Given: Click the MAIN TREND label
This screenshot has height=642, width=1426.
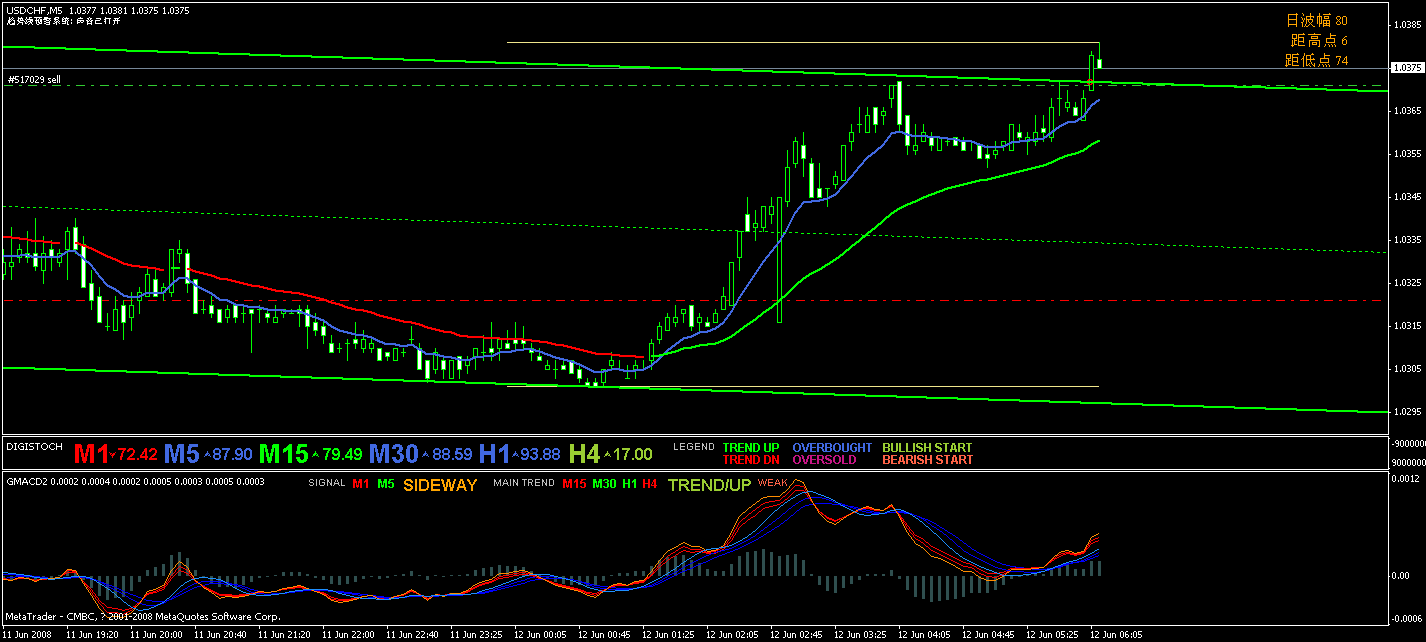Looking at the screenshot, I should tap(524, 484).
